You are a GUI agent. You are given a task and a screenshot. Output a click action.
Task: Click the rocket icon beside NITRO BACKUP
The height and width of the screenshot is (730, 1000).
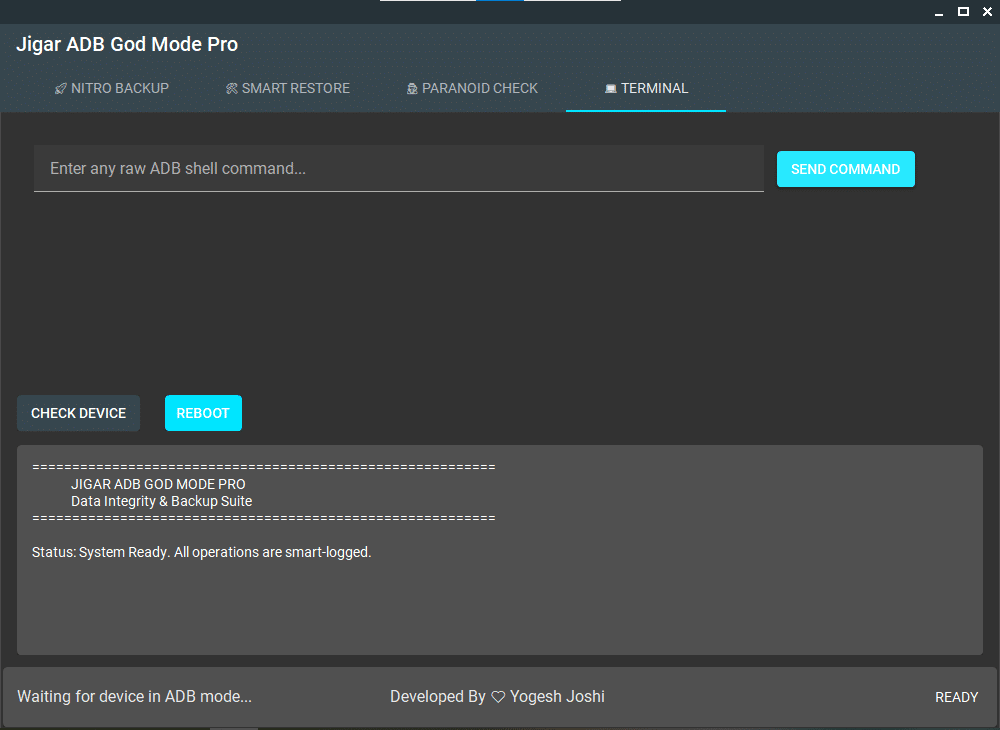(59, 88)
